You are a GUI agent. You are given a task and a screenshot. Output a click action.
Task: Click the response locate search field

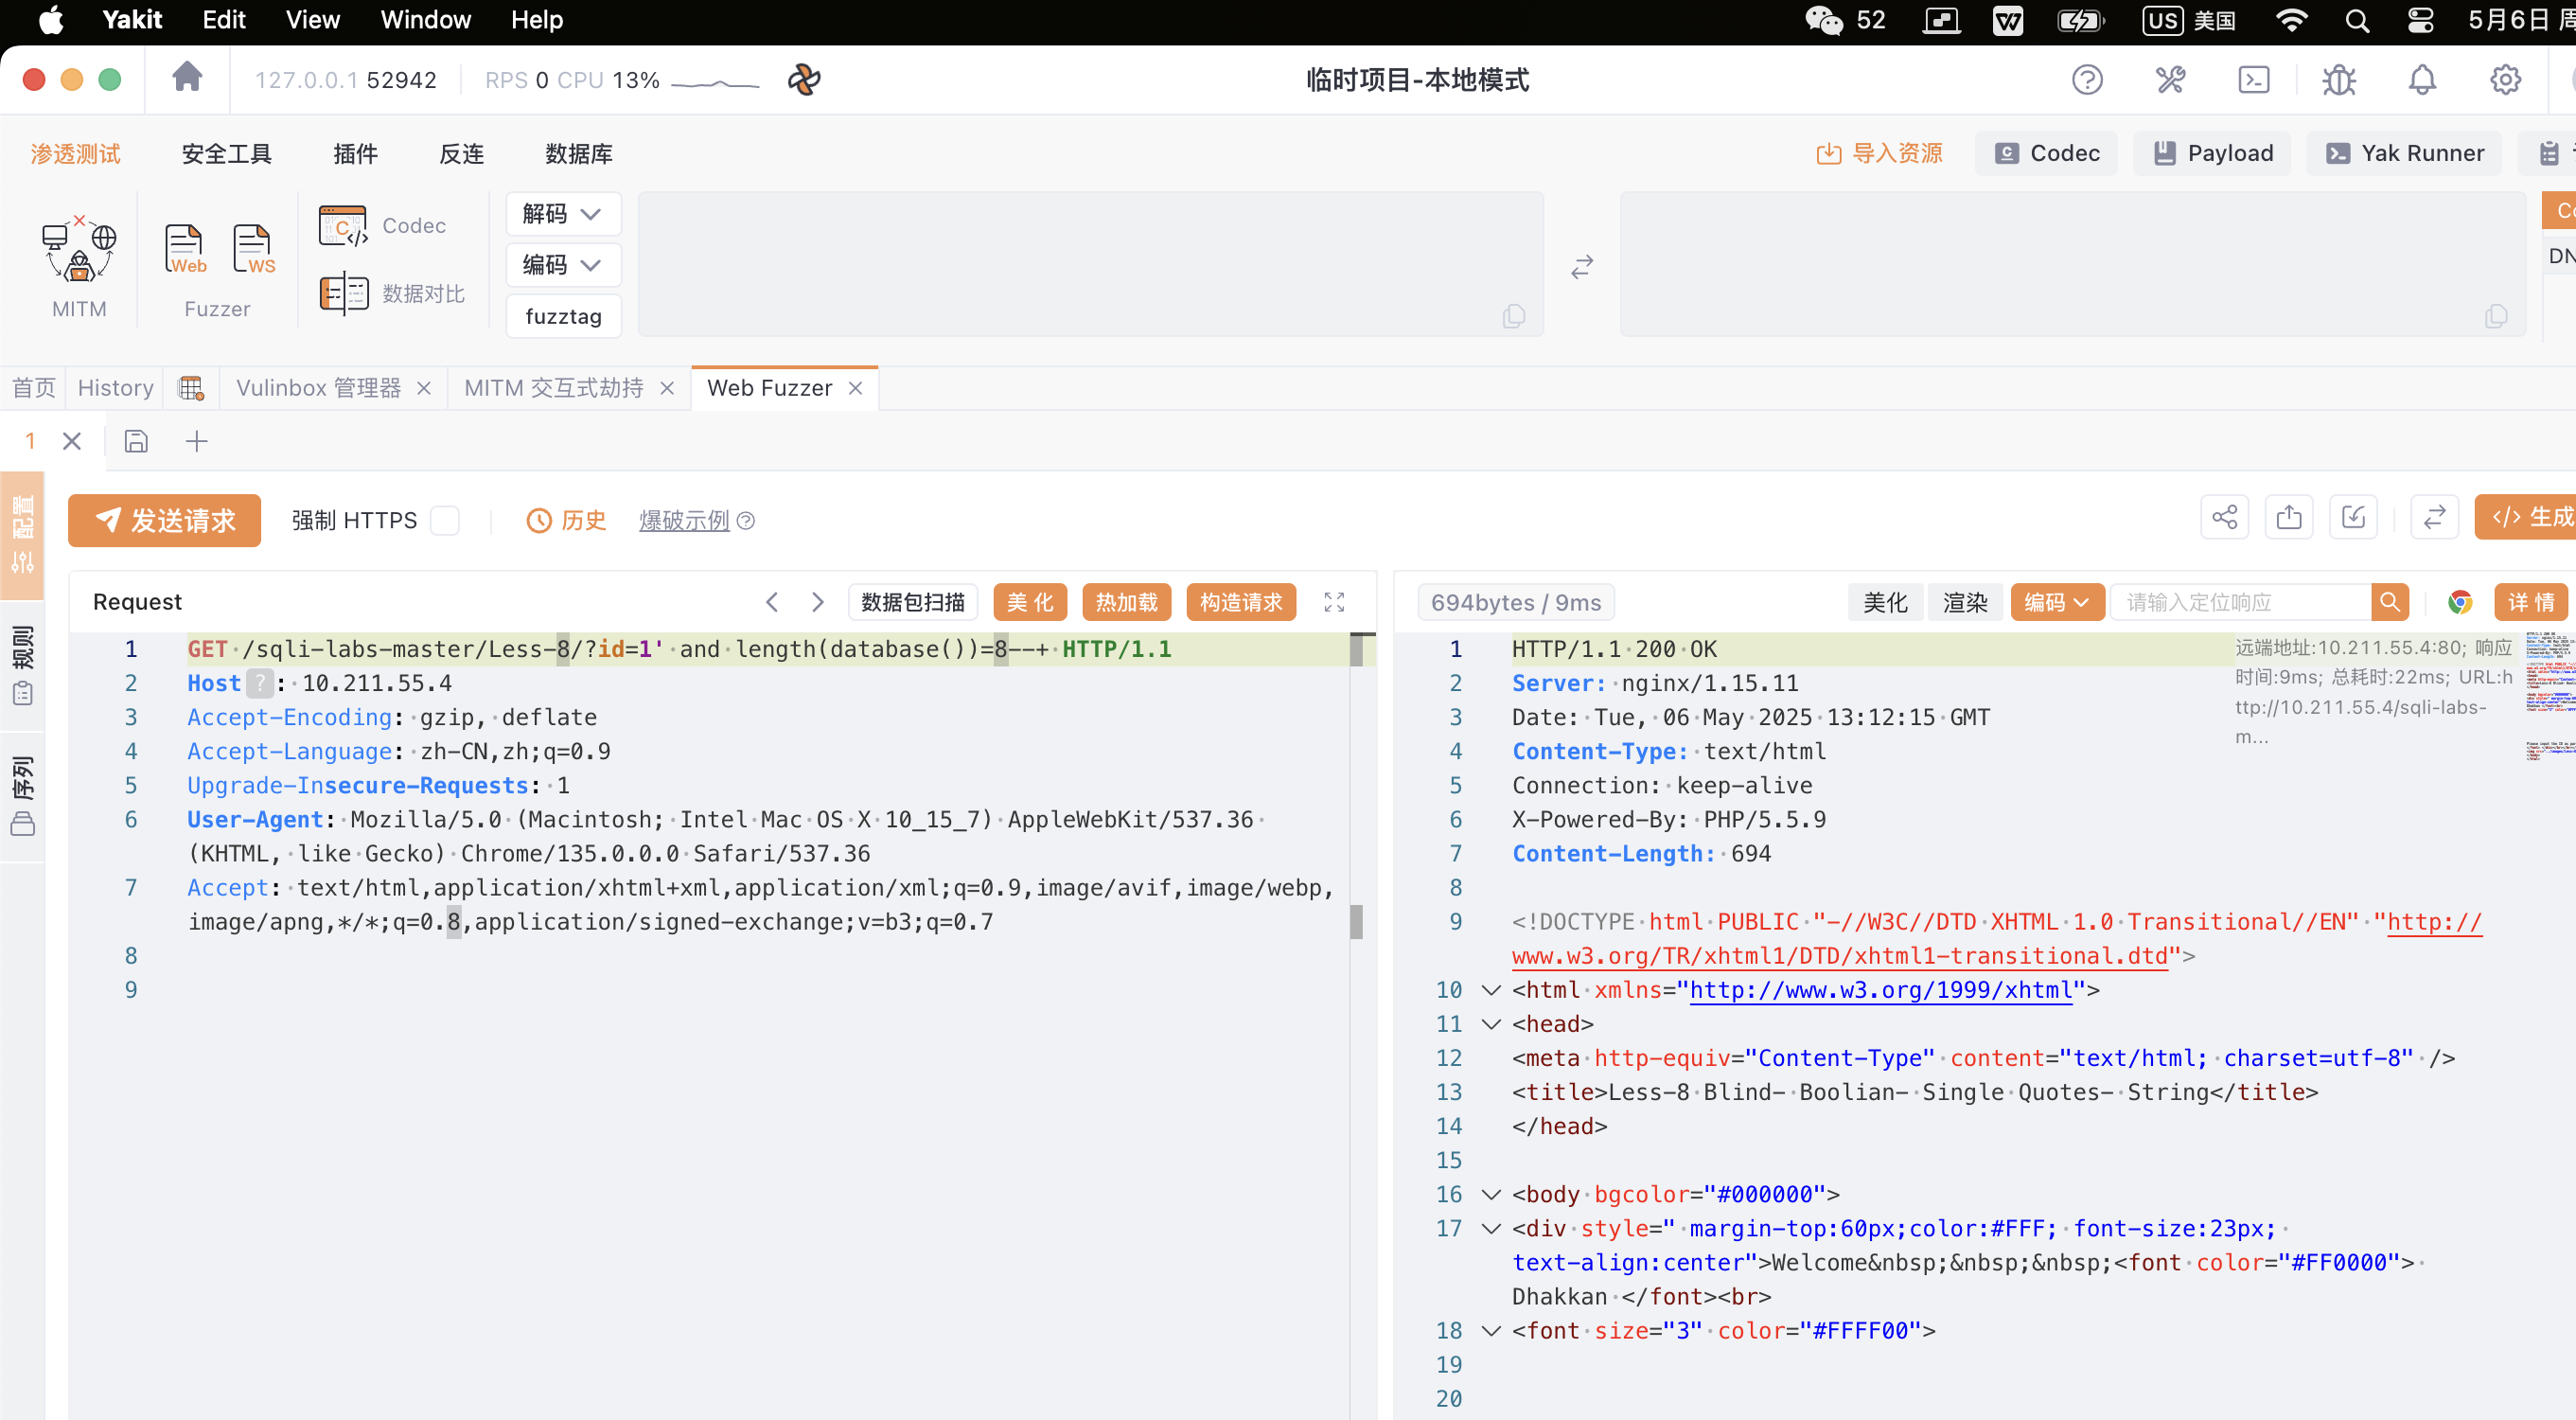pyautogui.click(x=2240, y=602)
